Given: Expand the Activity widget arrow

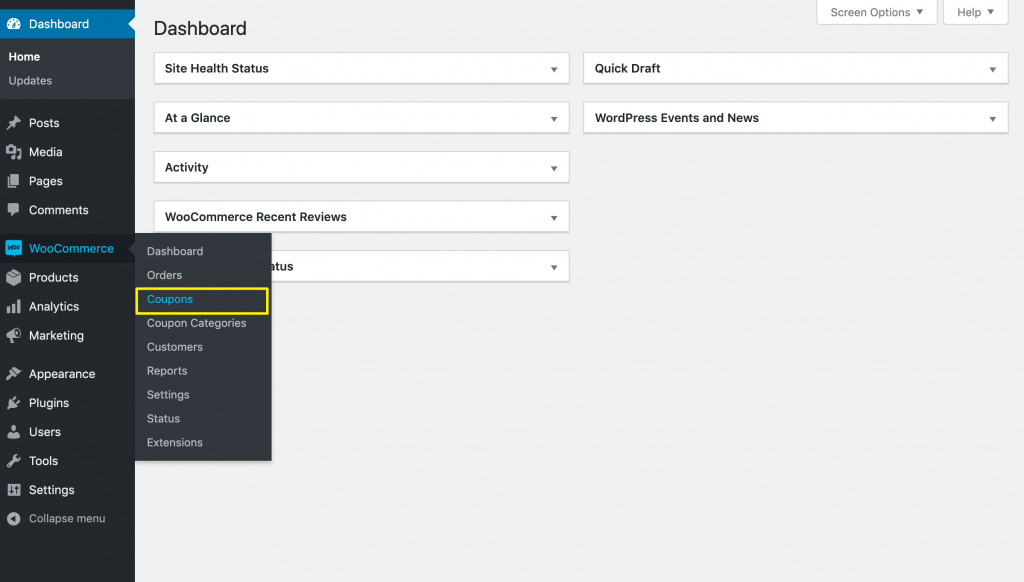Looking at the screenshot, I should pos(554,169).
